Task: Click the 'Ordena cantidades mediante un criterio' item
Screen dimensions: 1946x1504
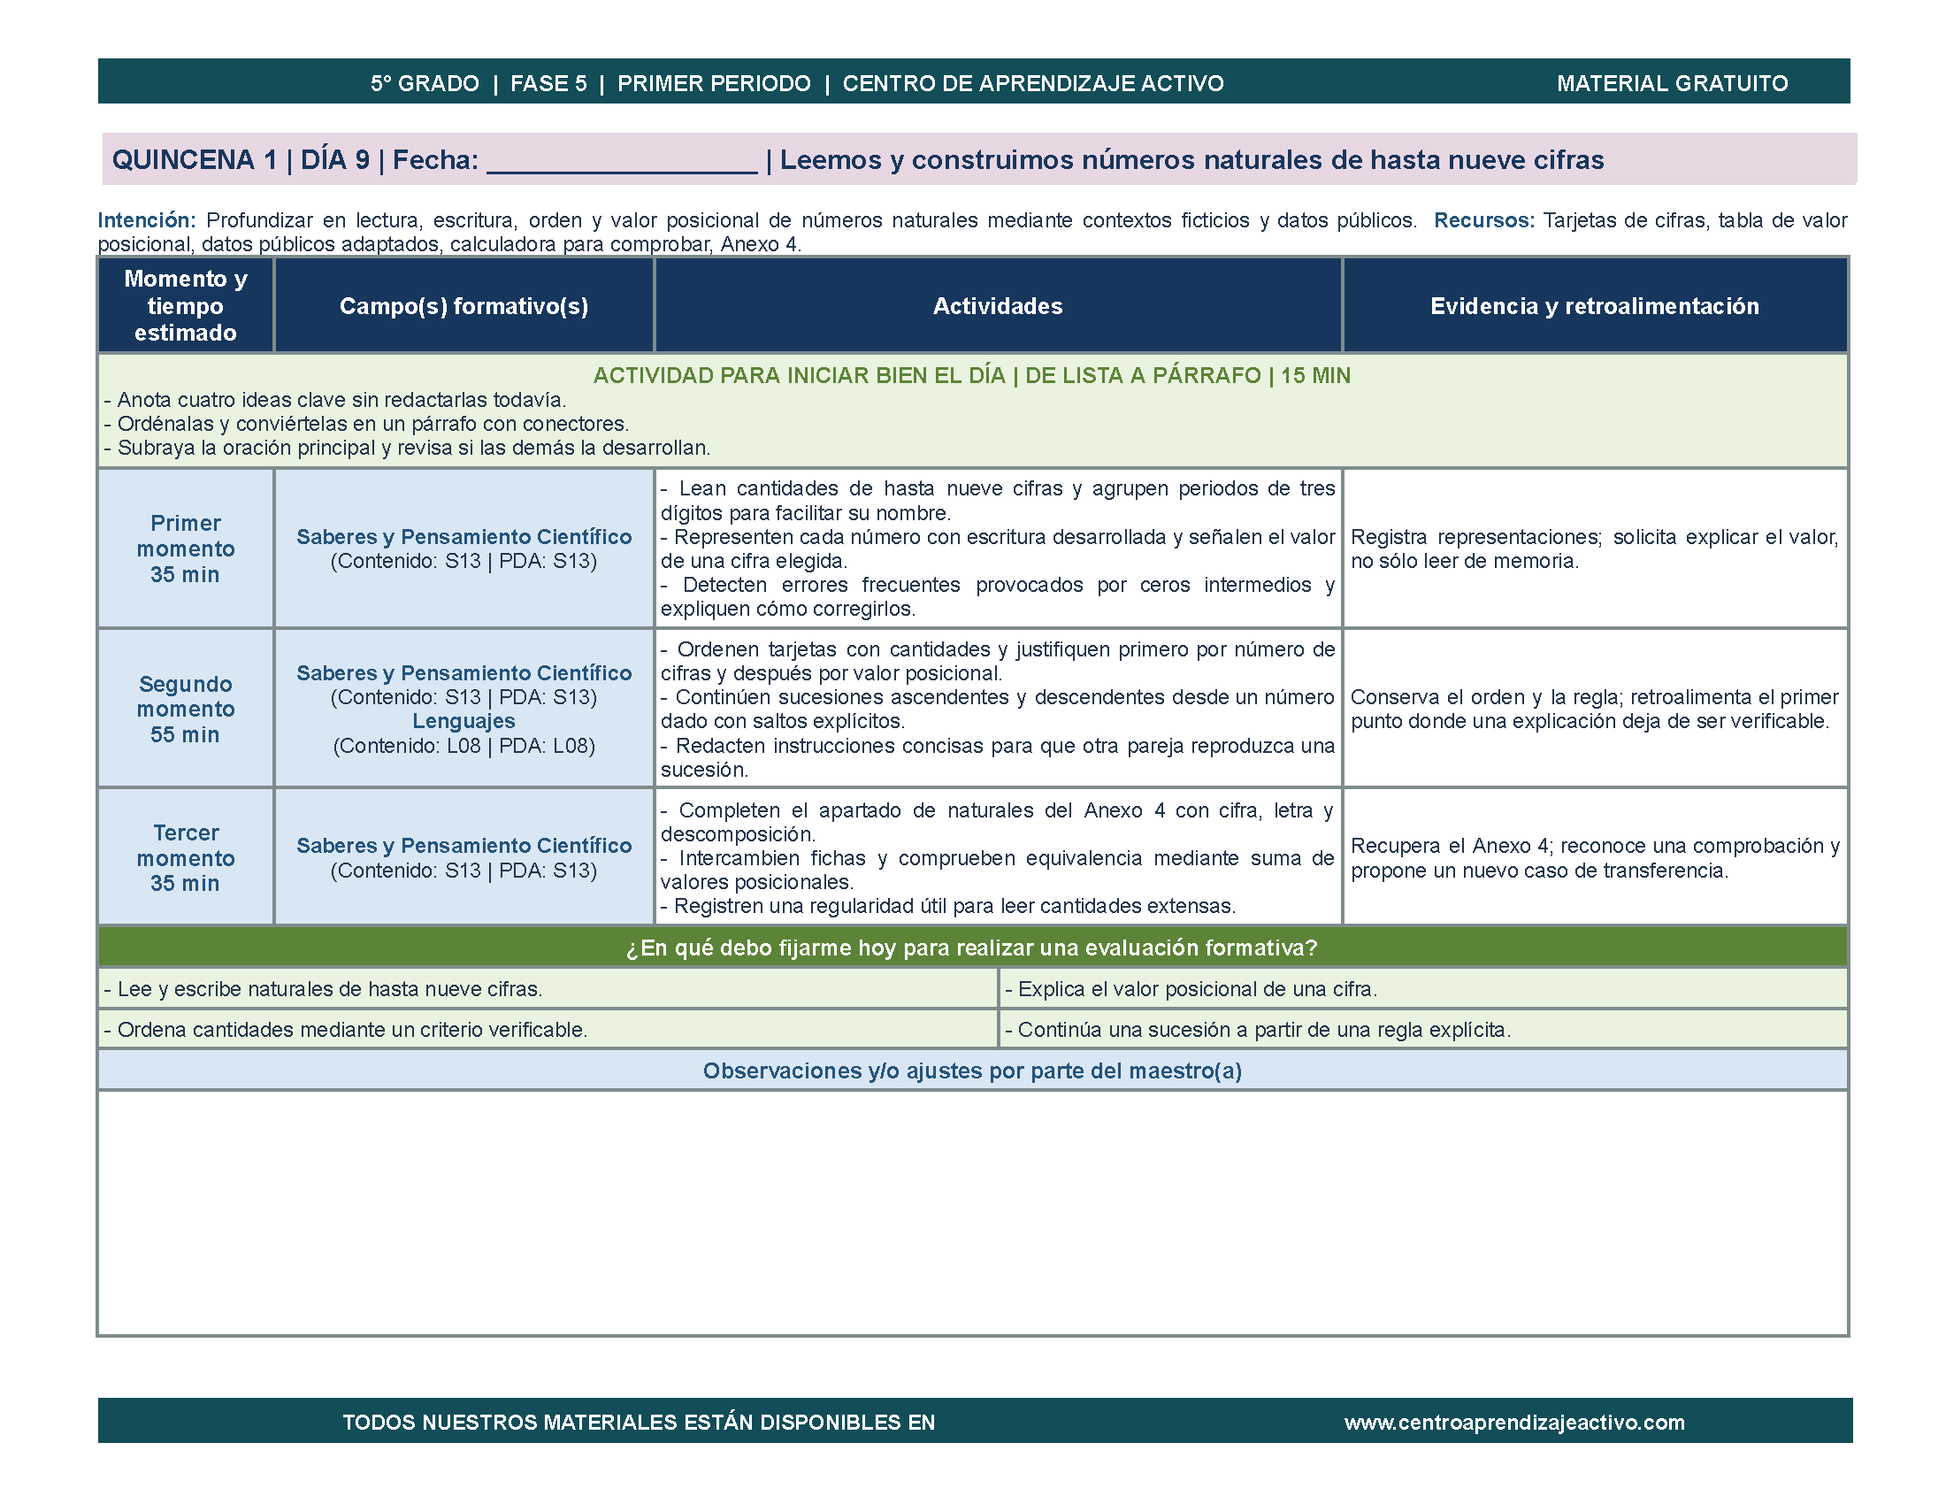Action: click(345, 1029)
